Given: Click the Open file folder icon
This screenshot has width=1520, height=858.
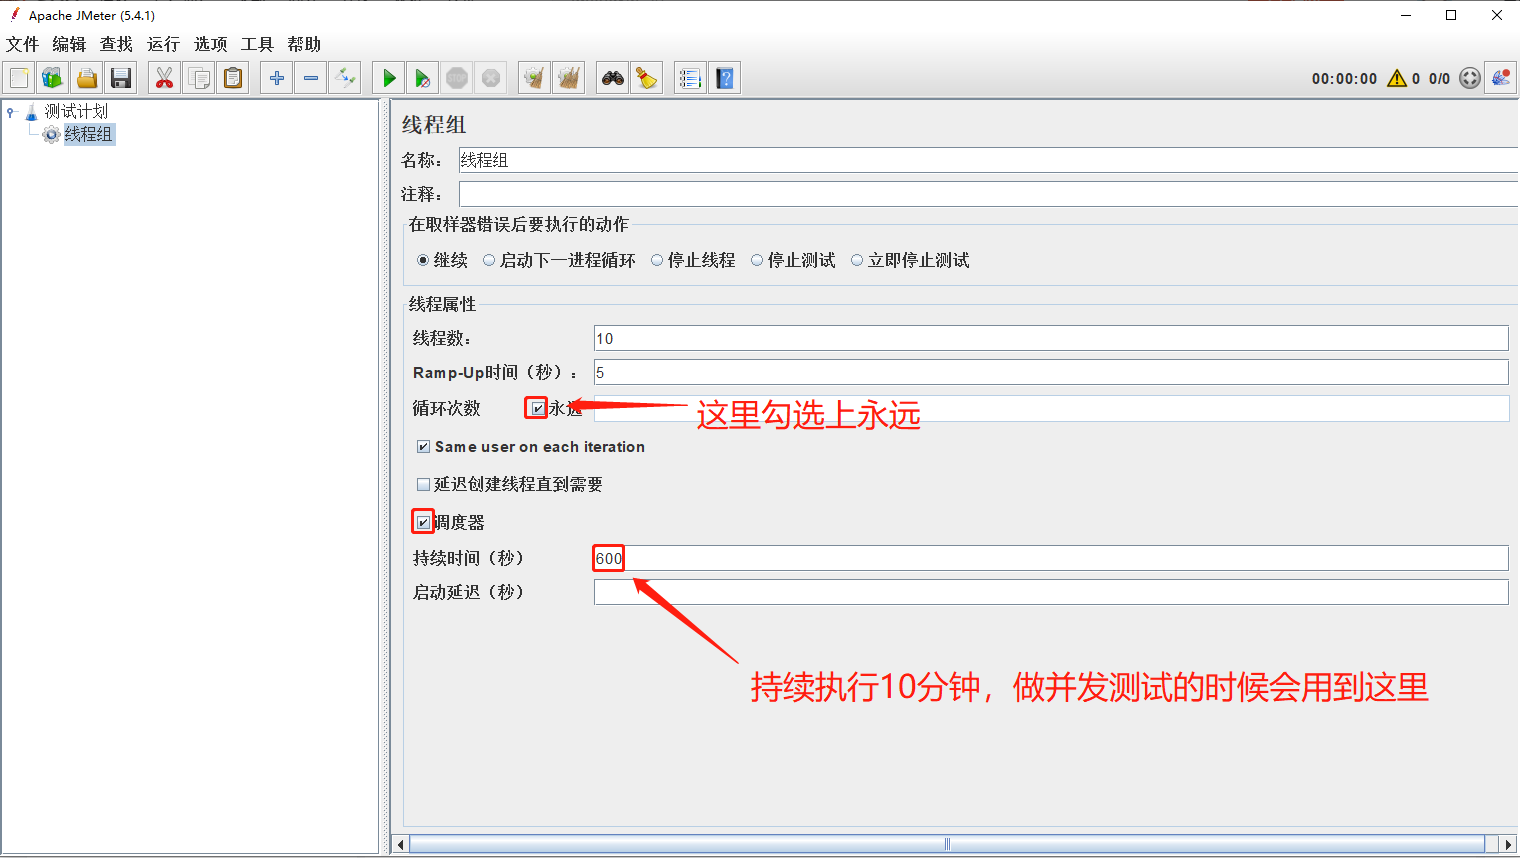Looking at the screenshot, I should click(87, 78).
